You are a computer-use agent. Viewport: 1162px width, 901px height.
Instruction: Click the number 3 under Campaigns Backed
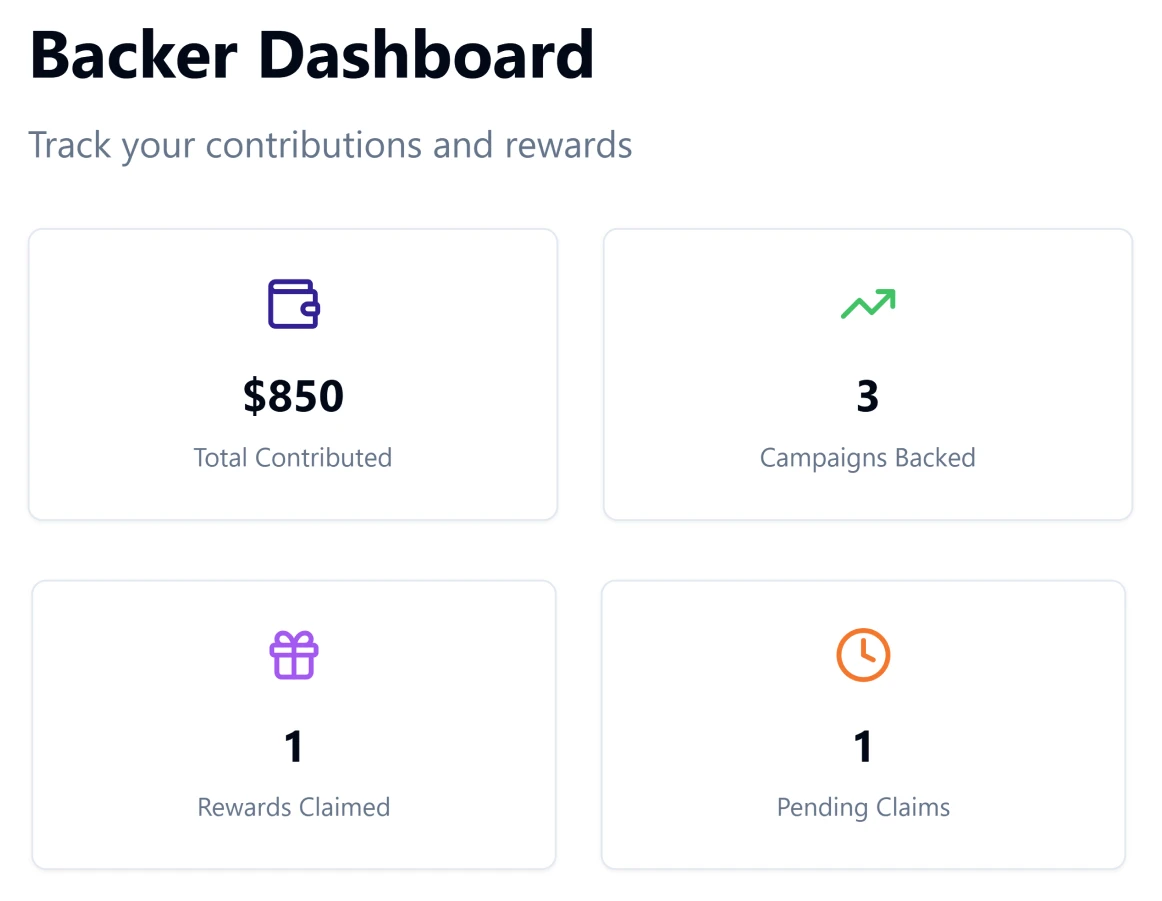coord(867,396)
